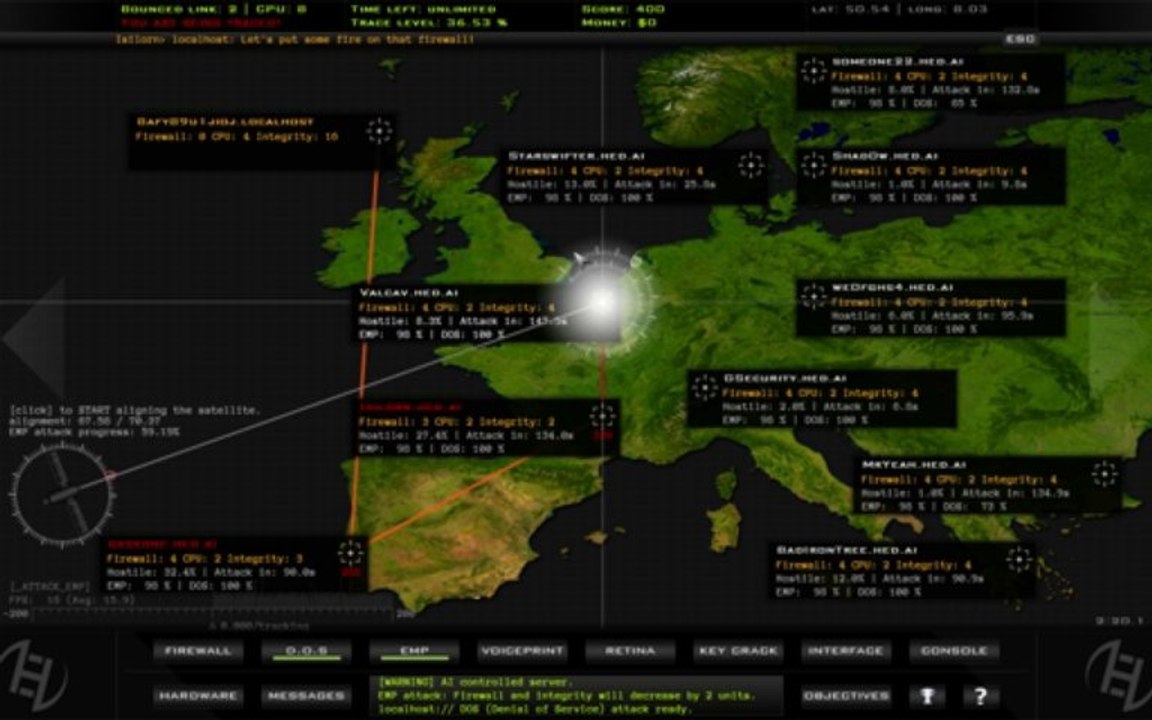Screen dimensions: 1152x720
Task: Click the GSecurity.hed.ai server title
Action: (x=785, y=378)
